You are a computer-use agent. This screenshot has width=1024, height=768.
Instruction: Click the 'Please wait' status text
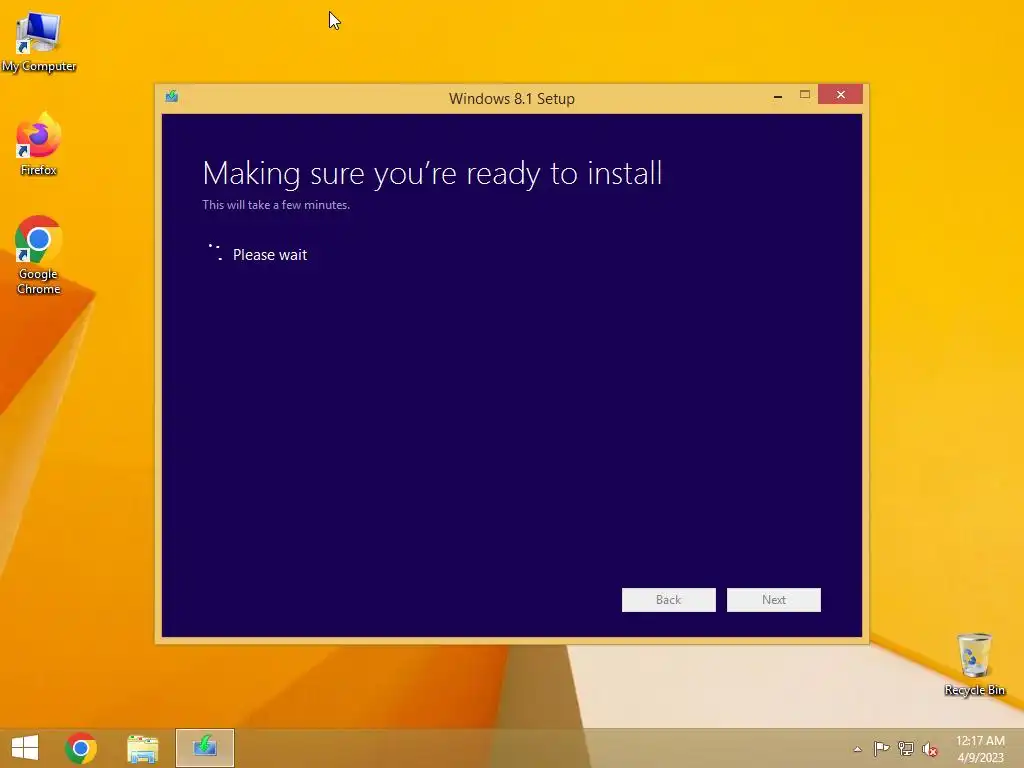point(270,255)
